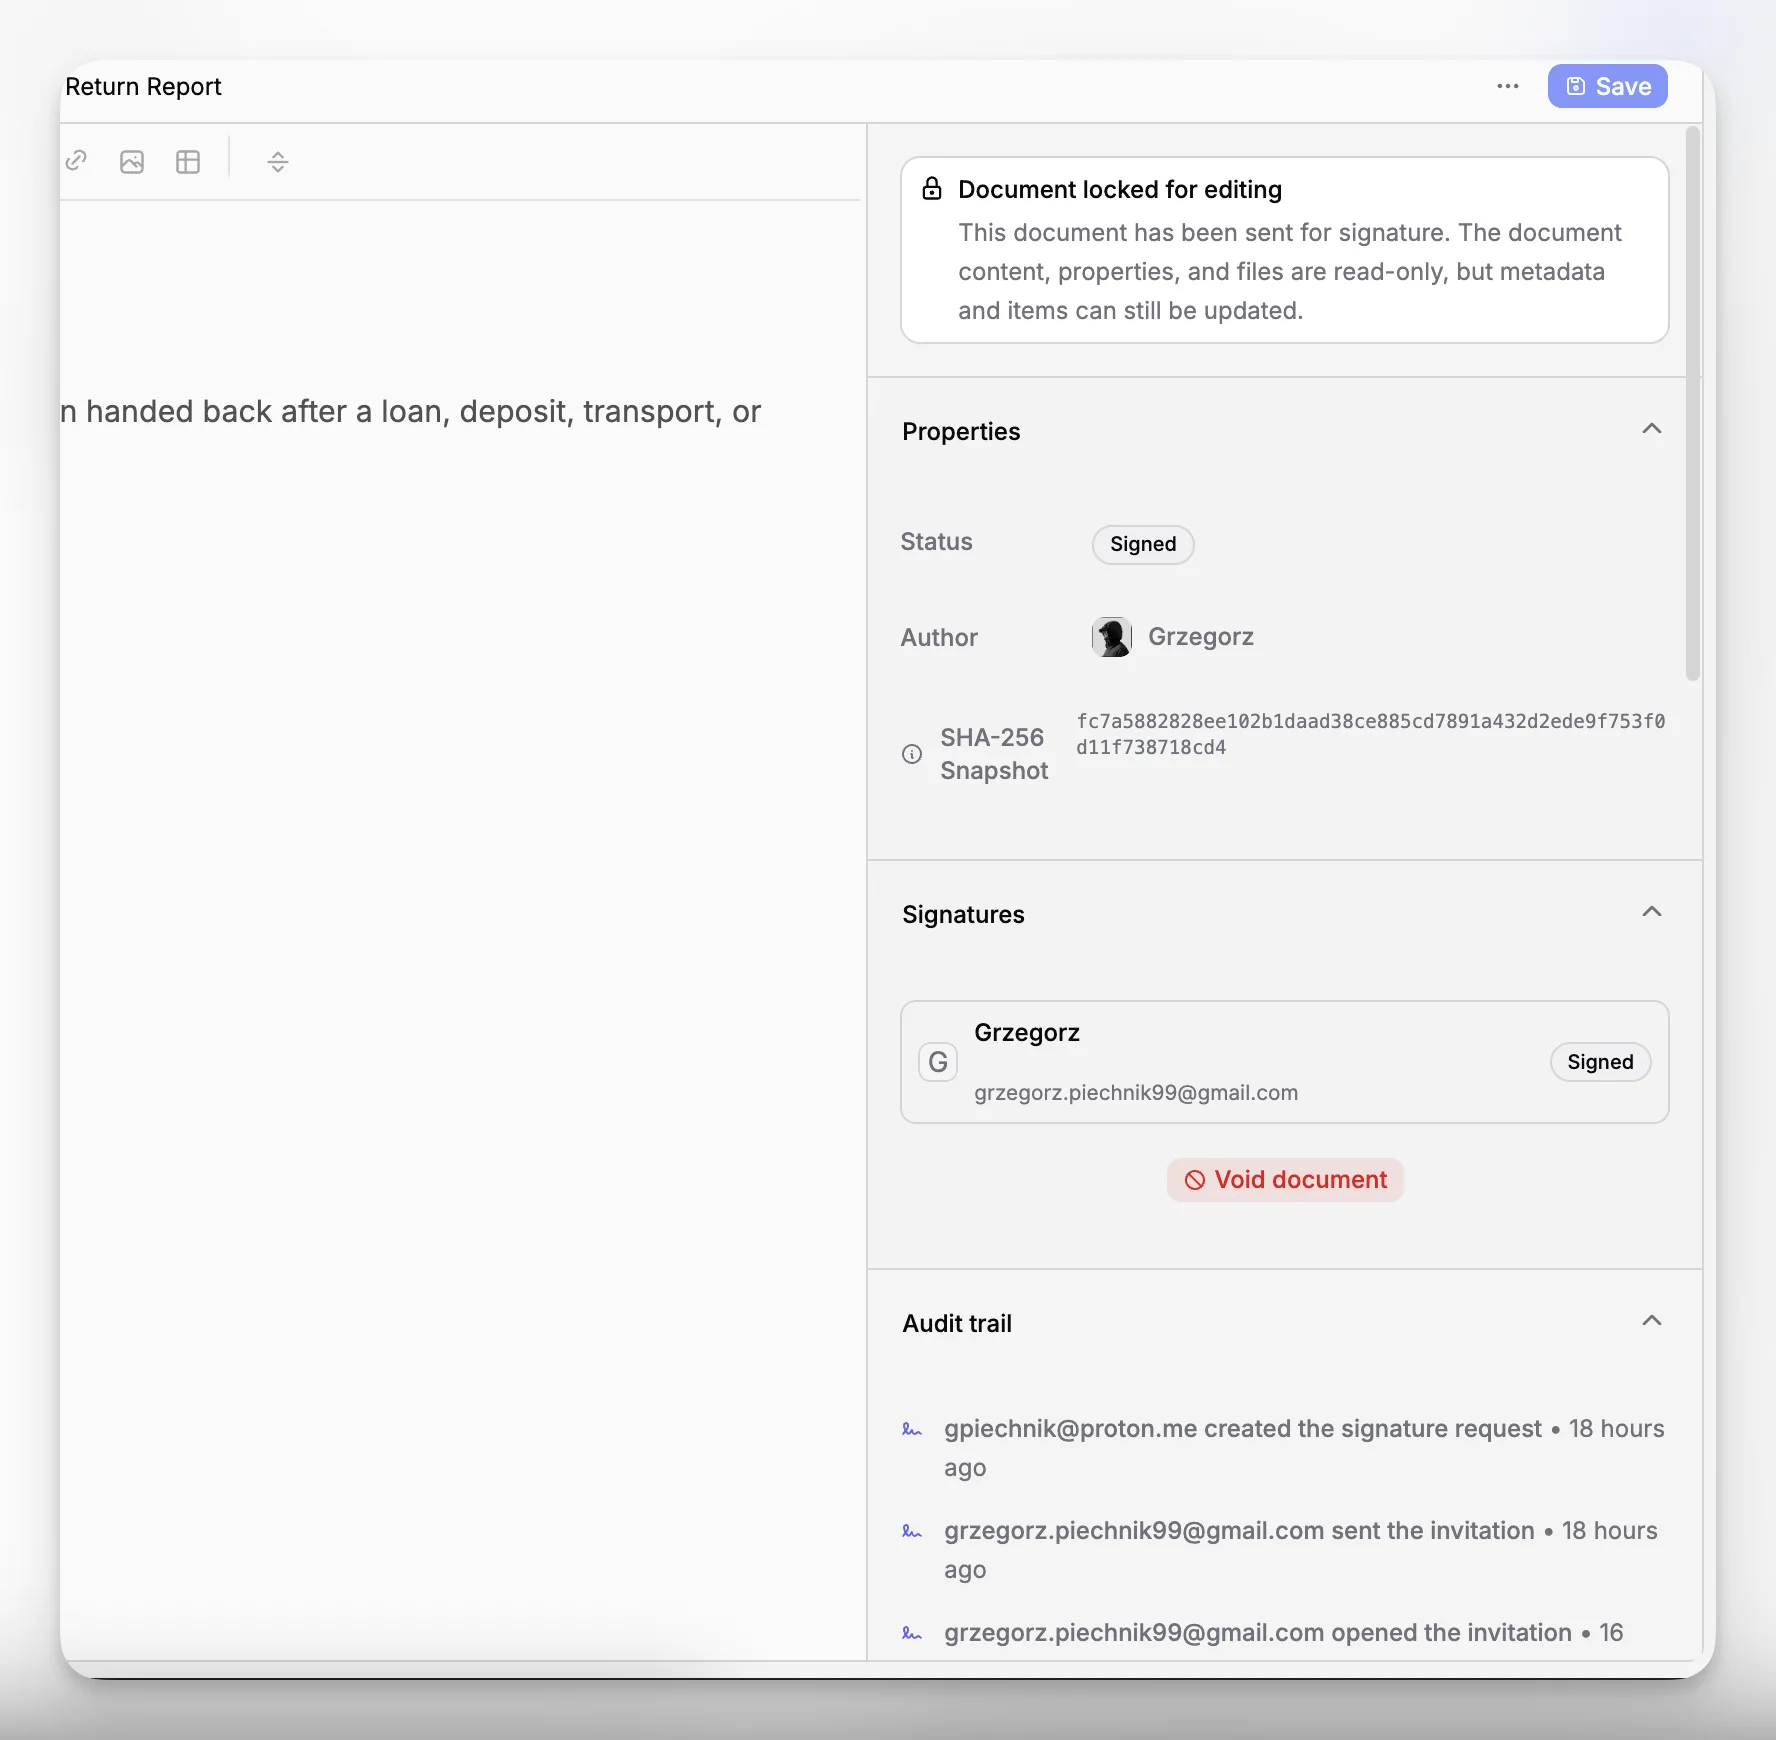Click the SHA-256 Snapshot info icon
Screen dimensions: 1776x1740
click(912, 754)
